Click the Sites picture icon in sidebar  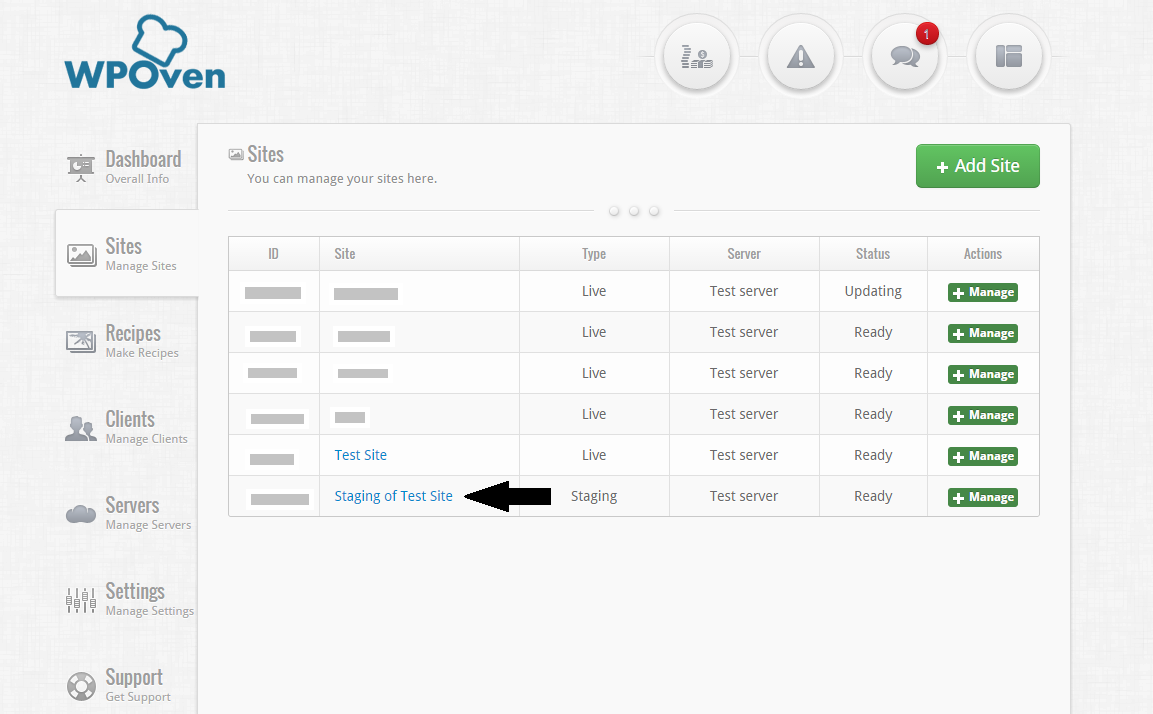pyautogui.click(x=80, y=253)
